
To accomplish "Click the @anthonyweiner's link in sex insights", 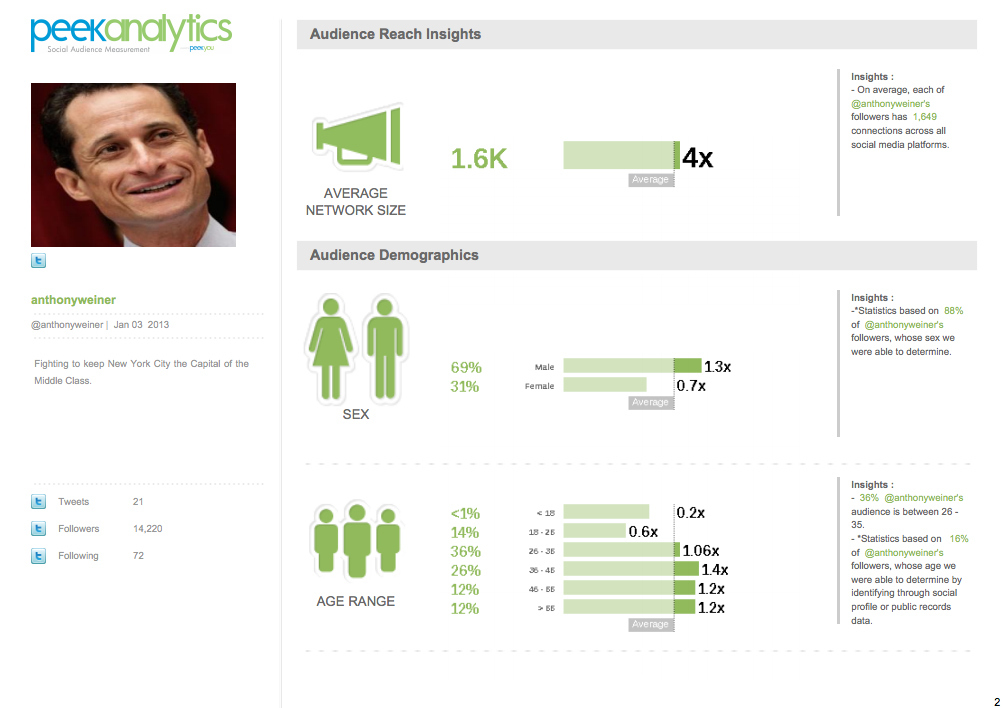I will click(x=904, y=325).
